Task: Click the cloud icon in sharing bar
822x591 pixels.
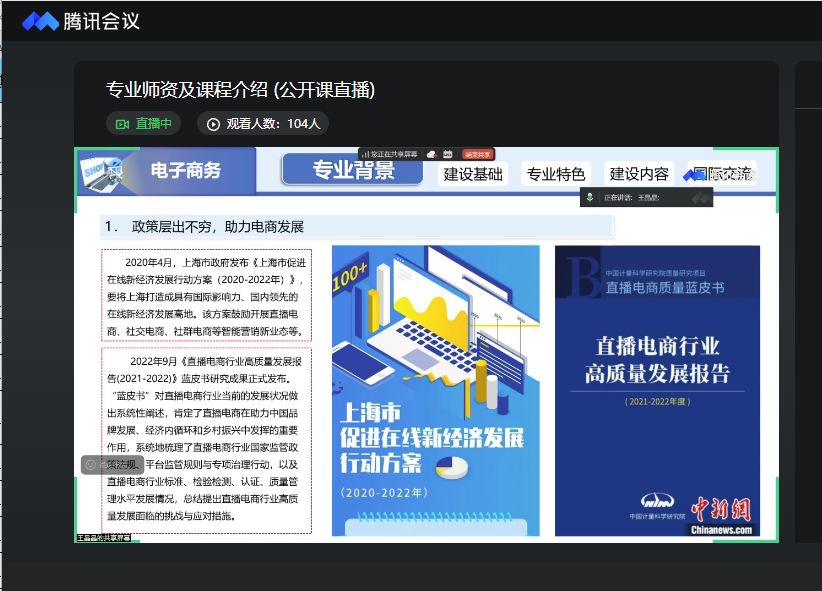Action: click(431, 154)
